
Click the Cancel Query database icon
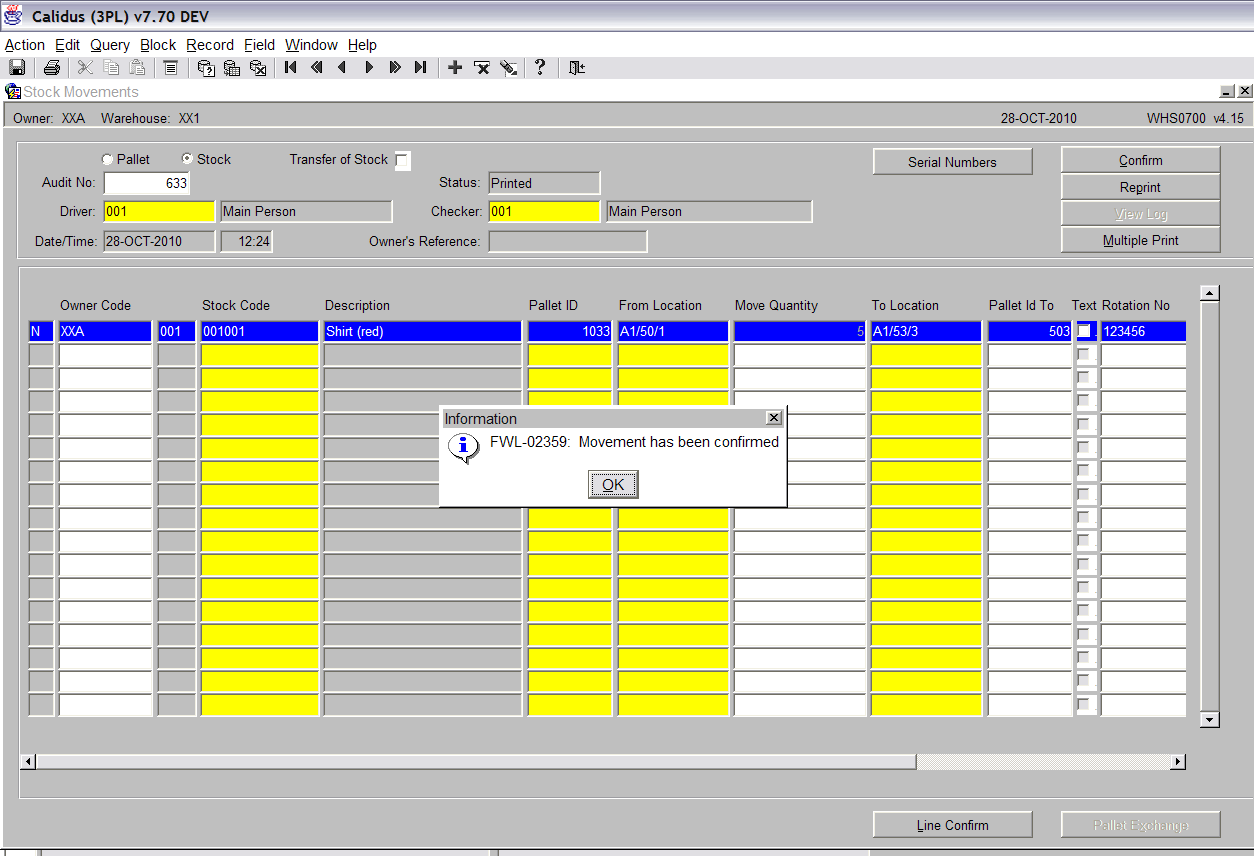coord(258,67)
